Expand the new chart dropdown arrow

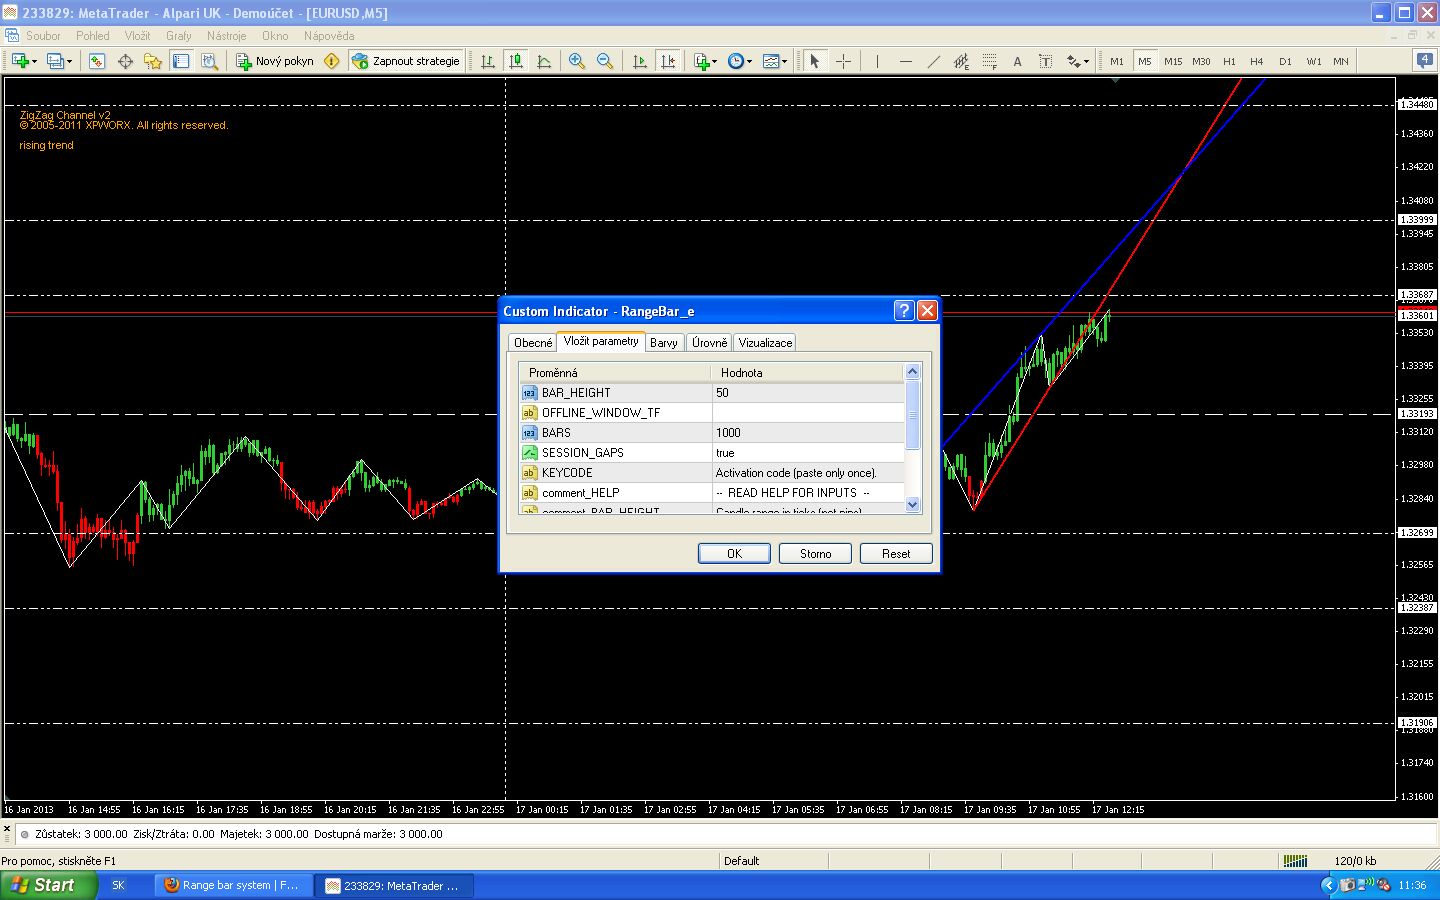click(35, 62)
